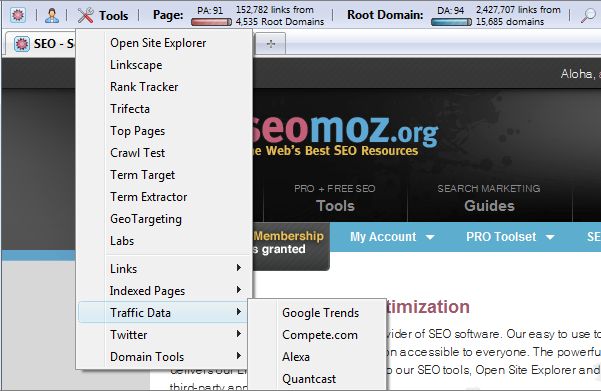The height and width of the screenshot is (391, 601).
Task: Click the wrench and screwdriver Tools icon
Action: pyautogui.click(x=85, y=15)
